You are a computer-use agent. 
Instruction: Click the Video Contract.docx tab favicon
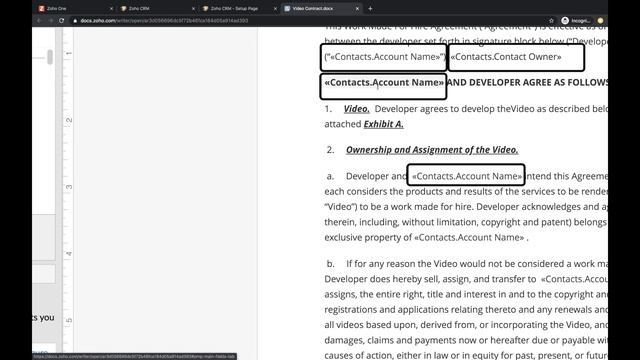click(x=287, y=9)
